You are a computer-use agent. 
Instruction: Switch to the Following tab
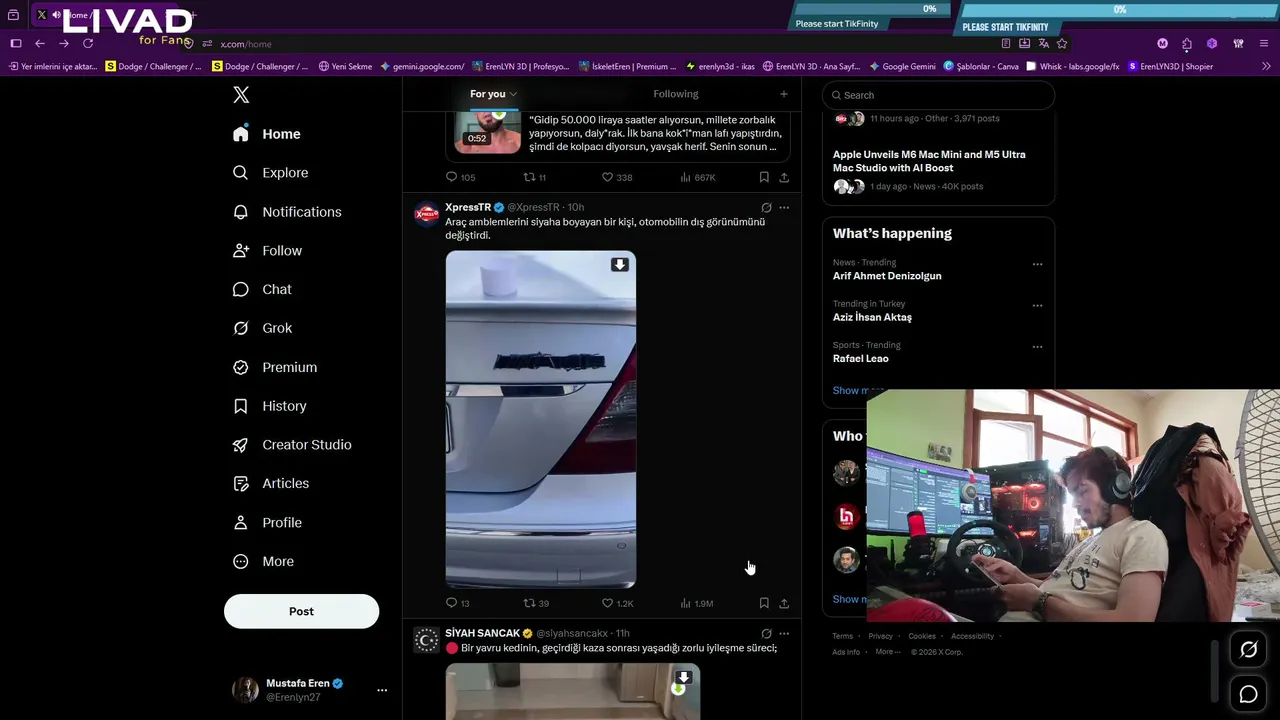[x=676, y=94]
